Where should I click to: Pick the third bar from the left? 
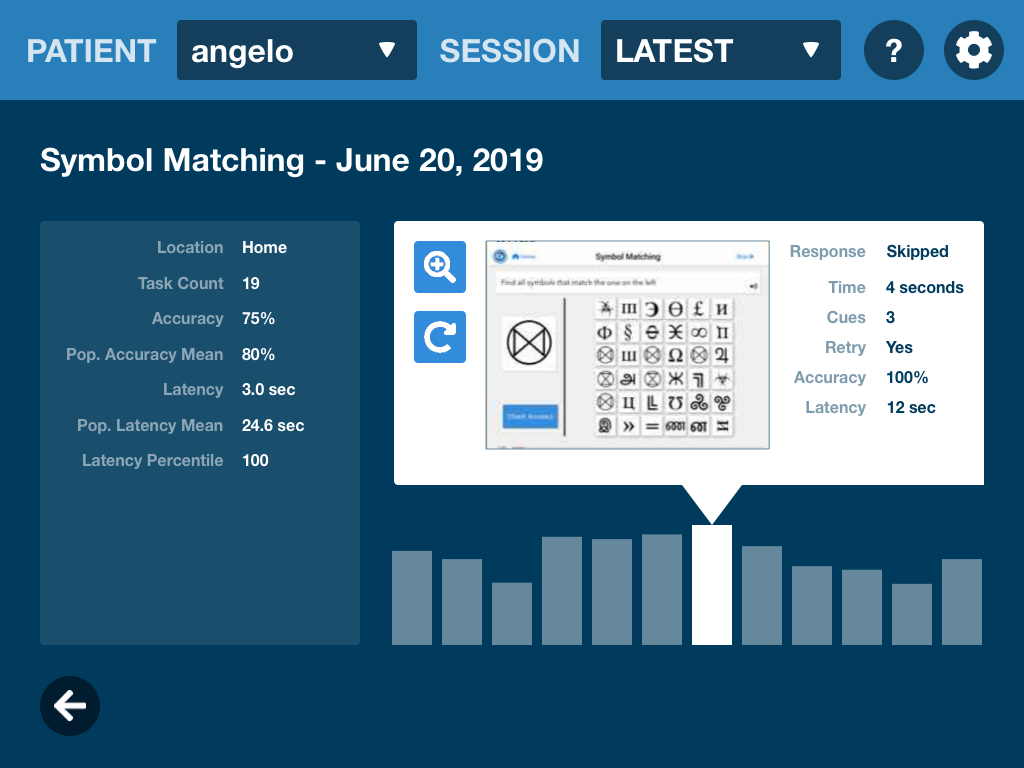tap(512, 614)
